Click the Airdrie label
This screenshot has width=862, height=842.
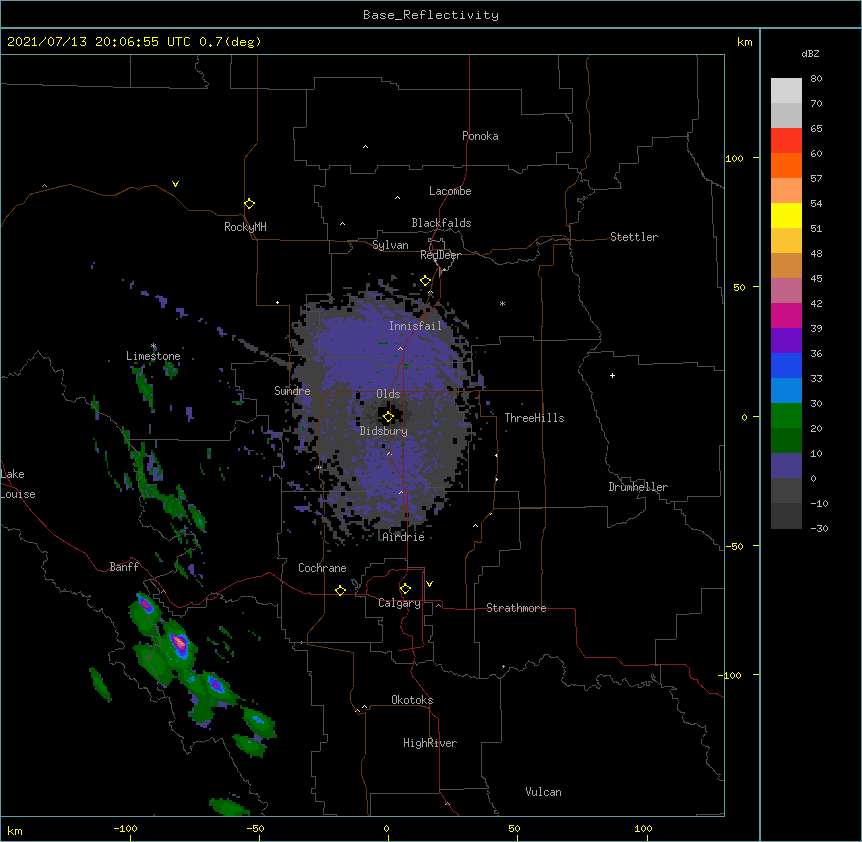coord(404,537)
